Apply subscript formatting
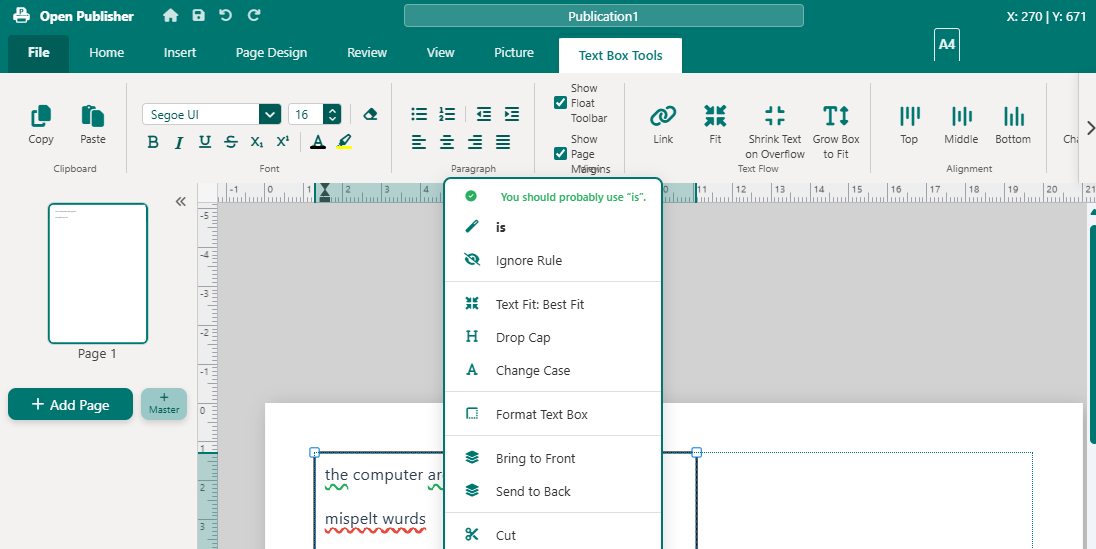 [x=257, y=143]
